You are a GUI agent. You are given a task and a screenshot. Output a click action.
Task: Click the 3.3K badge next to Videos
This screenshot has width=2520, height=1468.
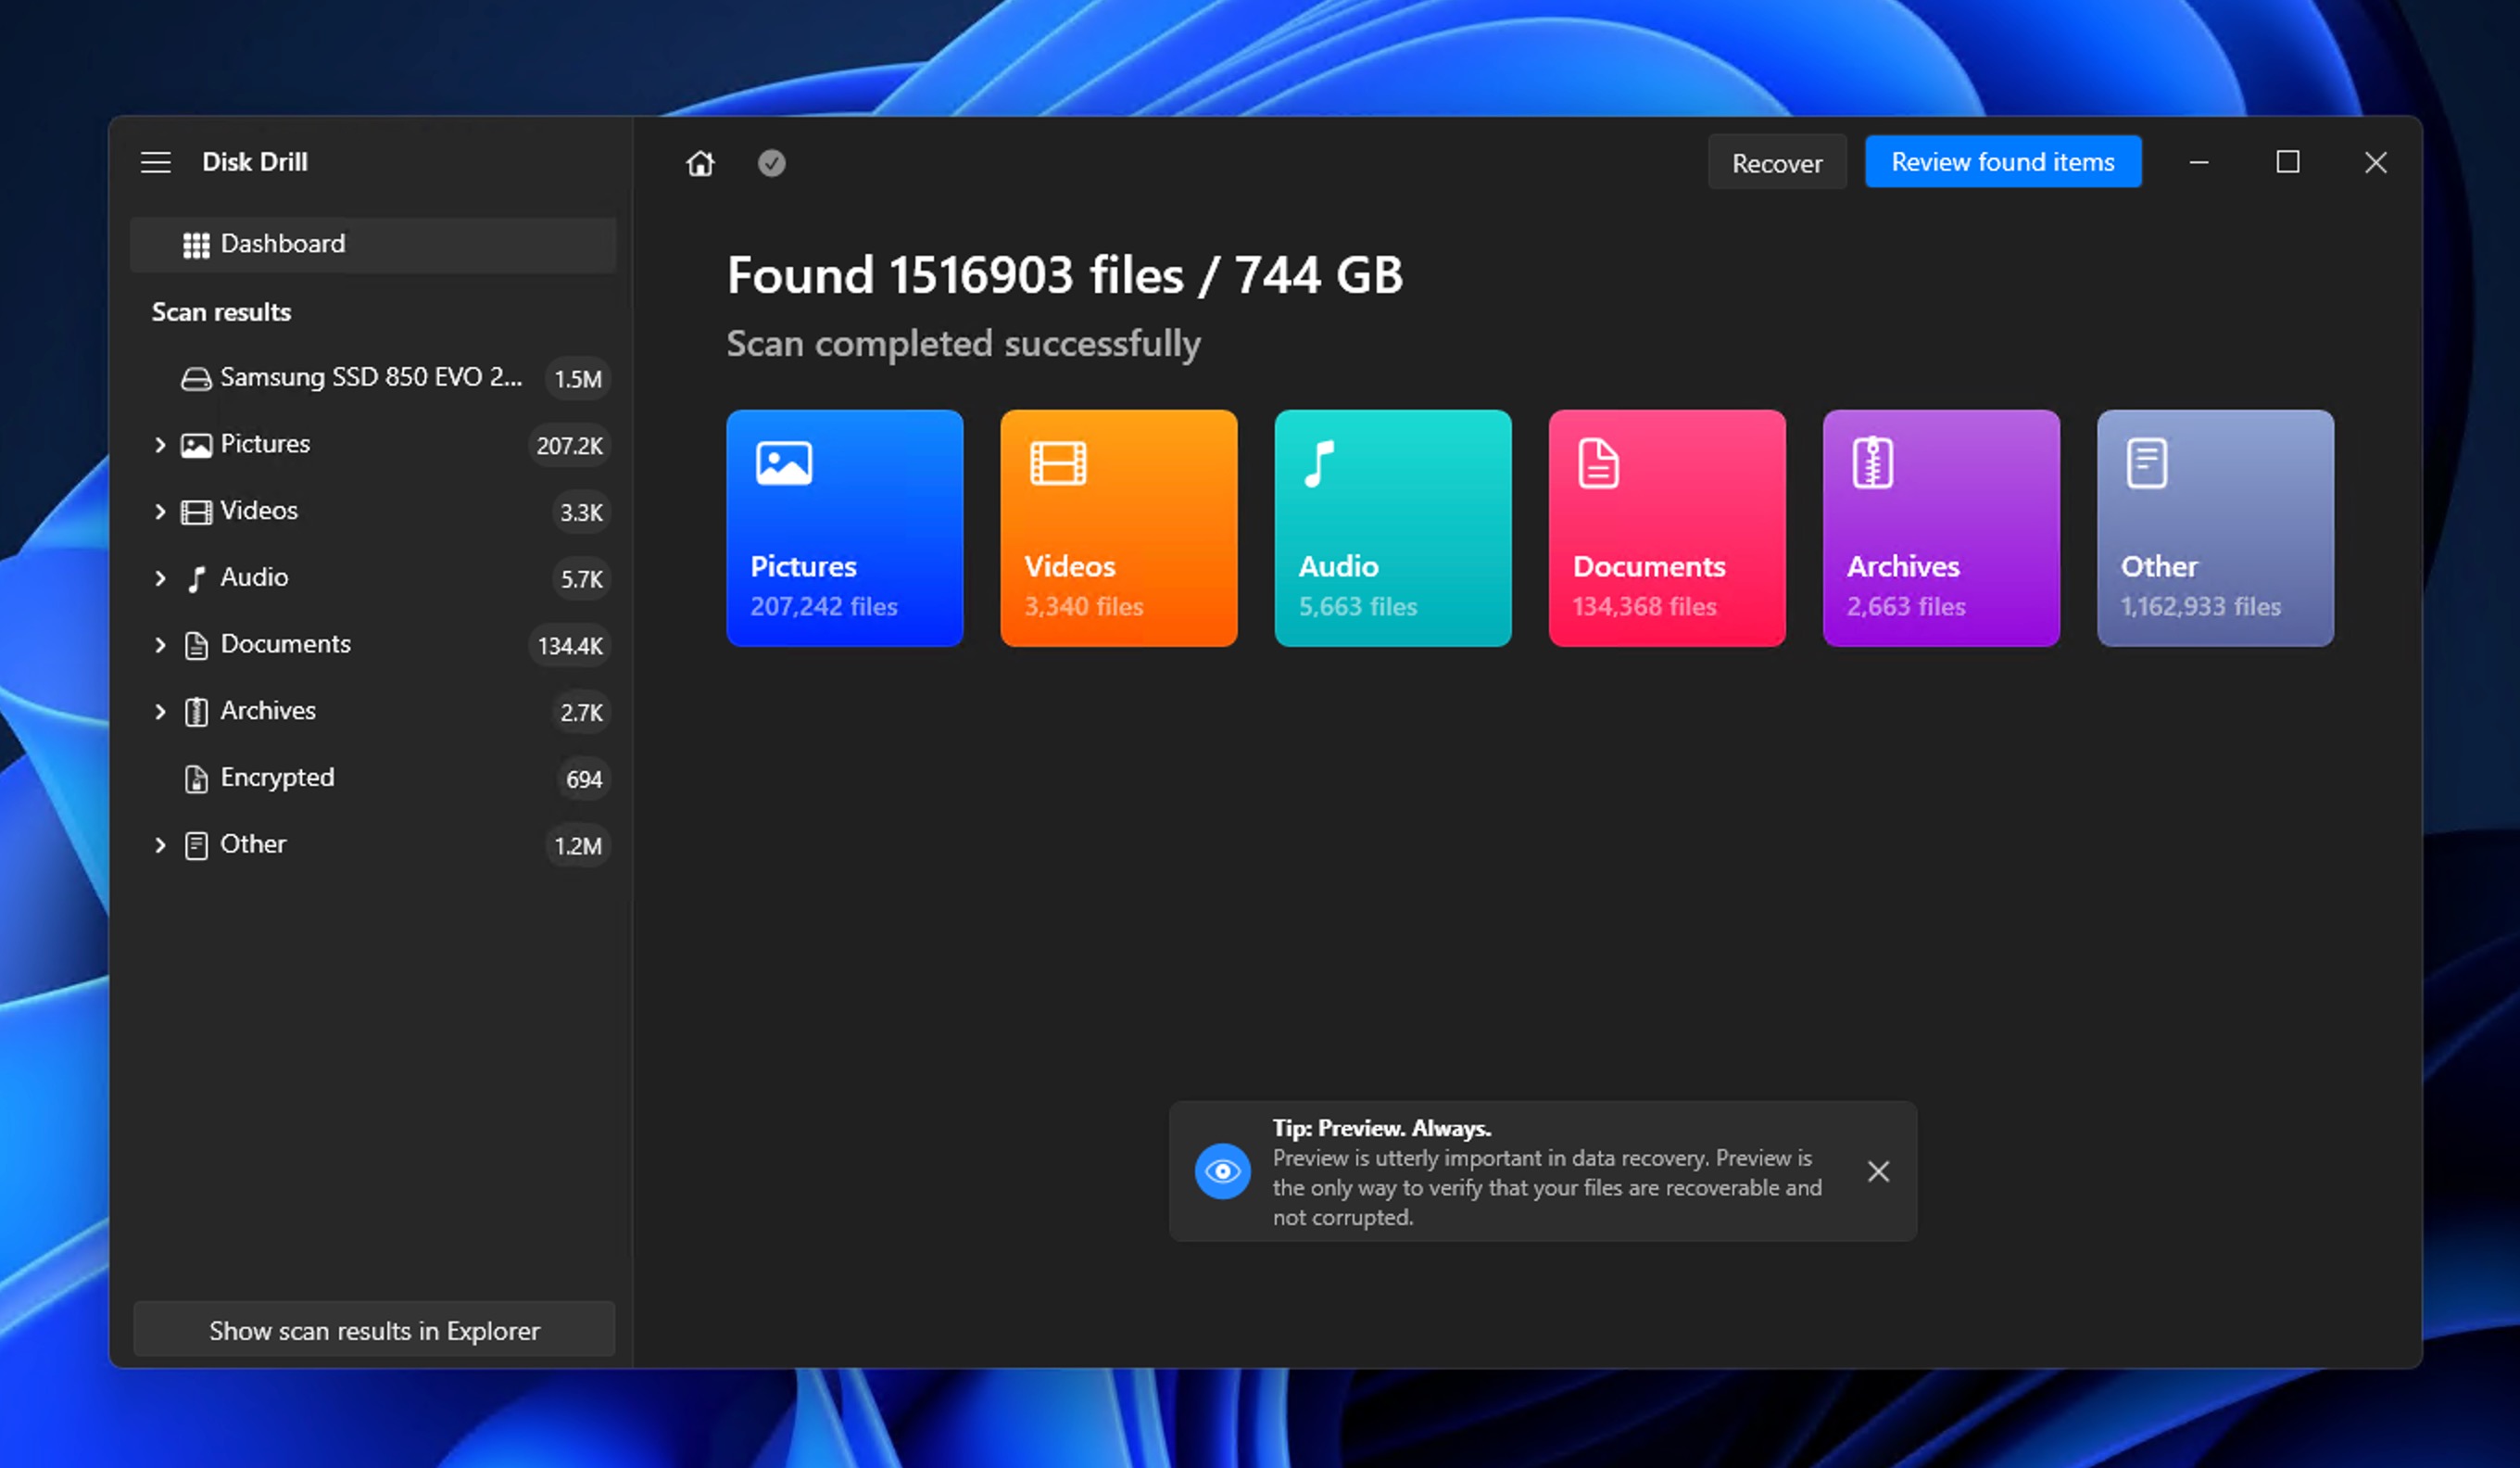tap(581, 512)
